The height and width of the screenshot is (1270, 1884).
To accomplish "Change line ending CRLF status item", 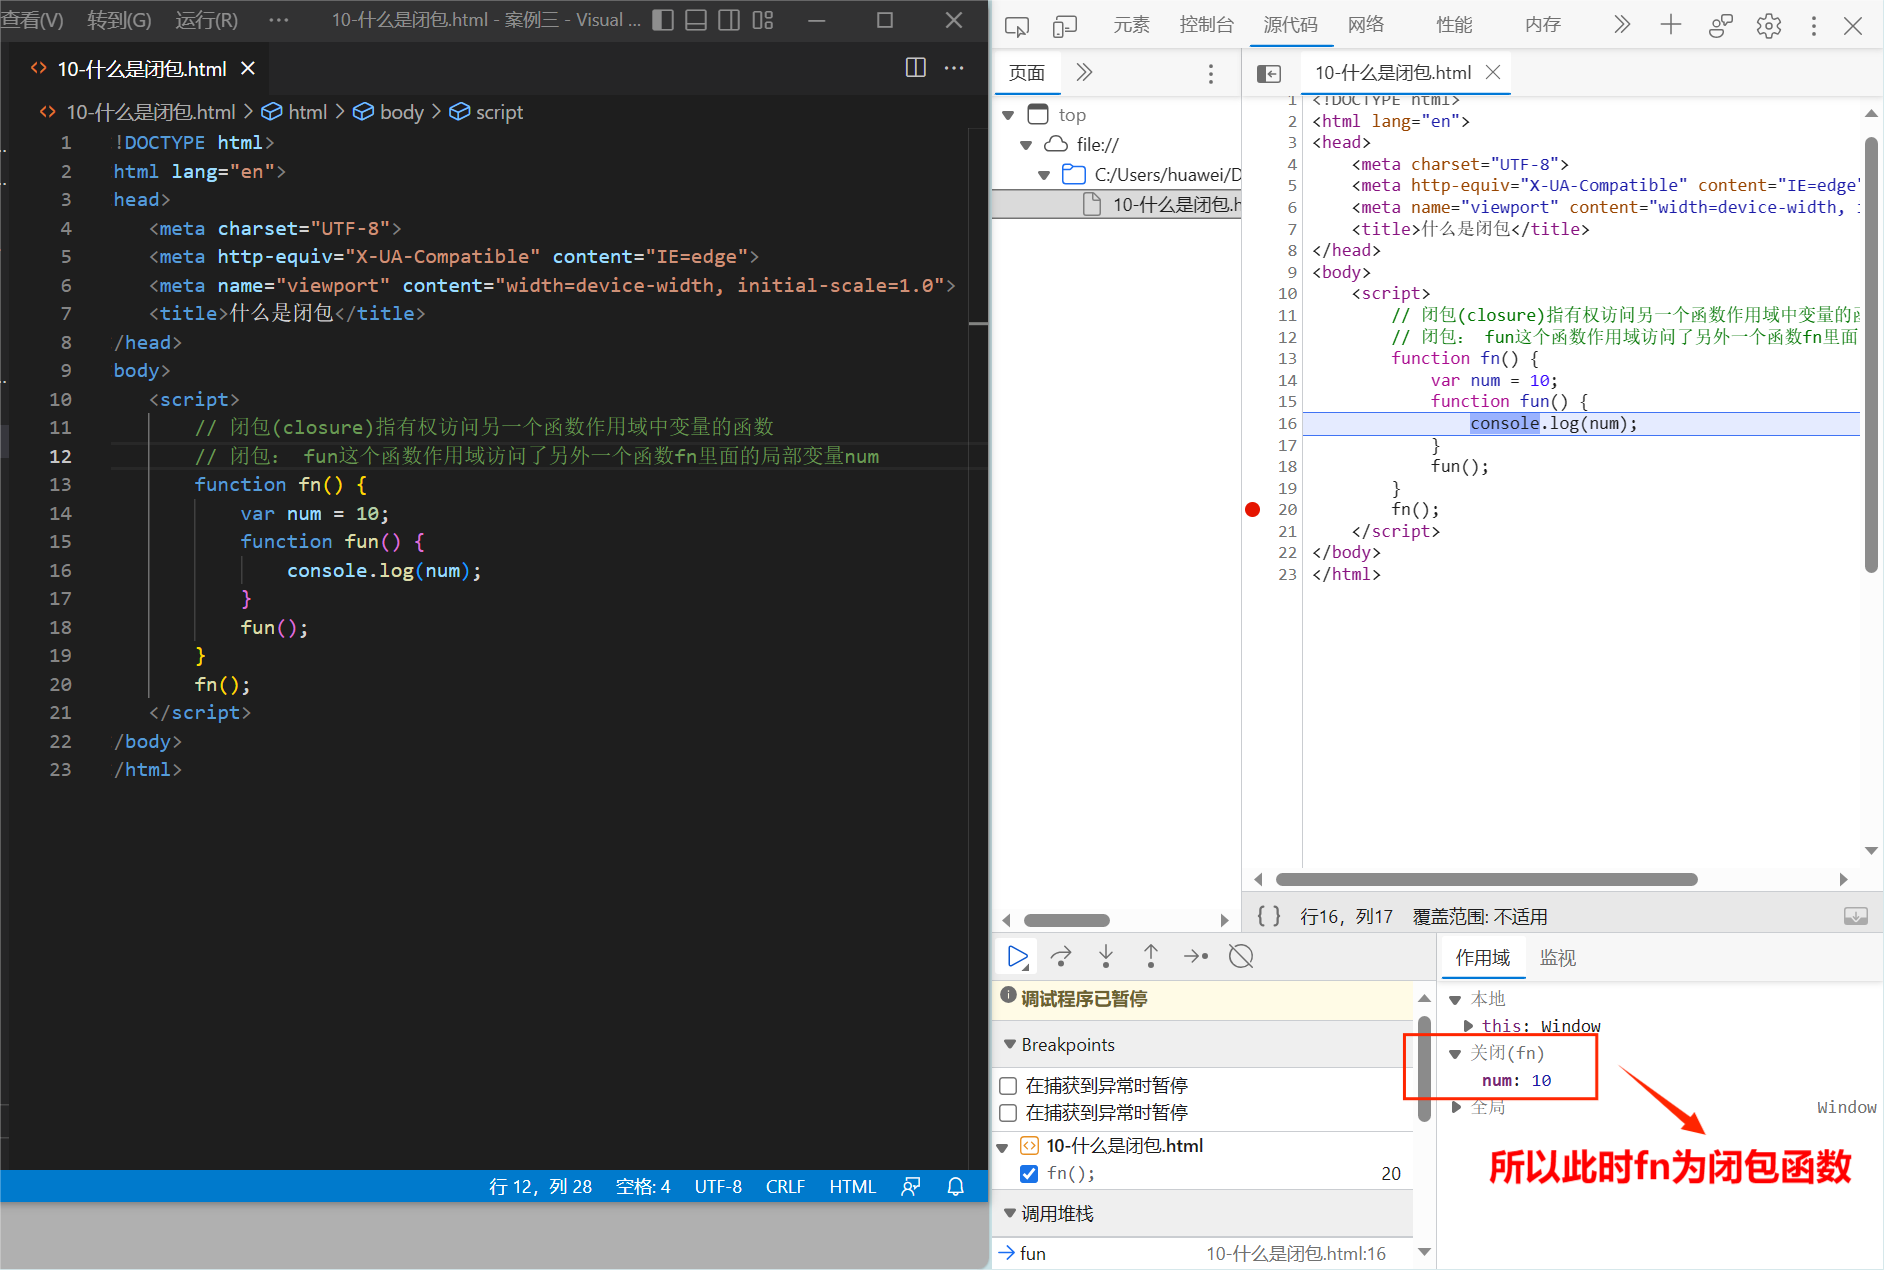I will pyautogui.click(x=785, y=1186).
